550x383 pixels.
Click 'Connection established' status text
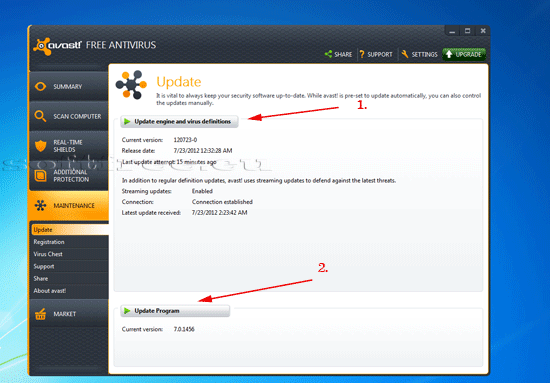pyautogui.click(x=222, y=202)
